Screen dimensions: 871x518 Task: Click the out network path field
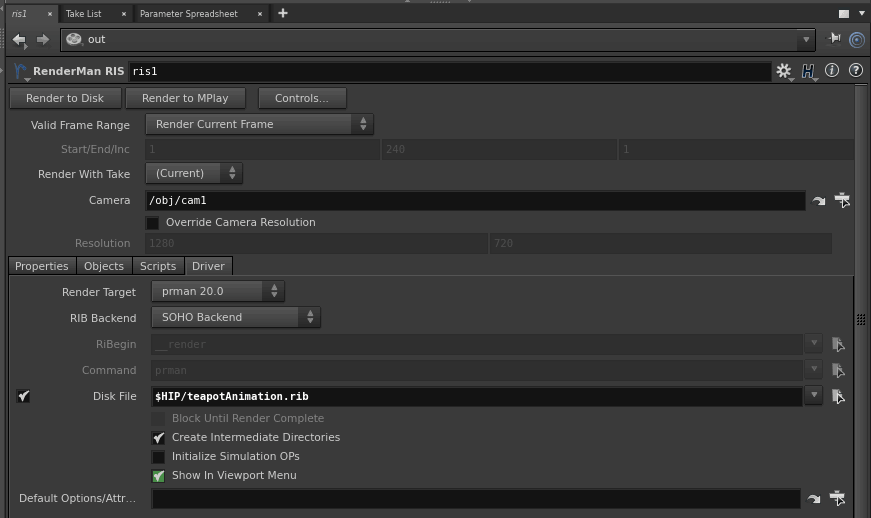431,40
